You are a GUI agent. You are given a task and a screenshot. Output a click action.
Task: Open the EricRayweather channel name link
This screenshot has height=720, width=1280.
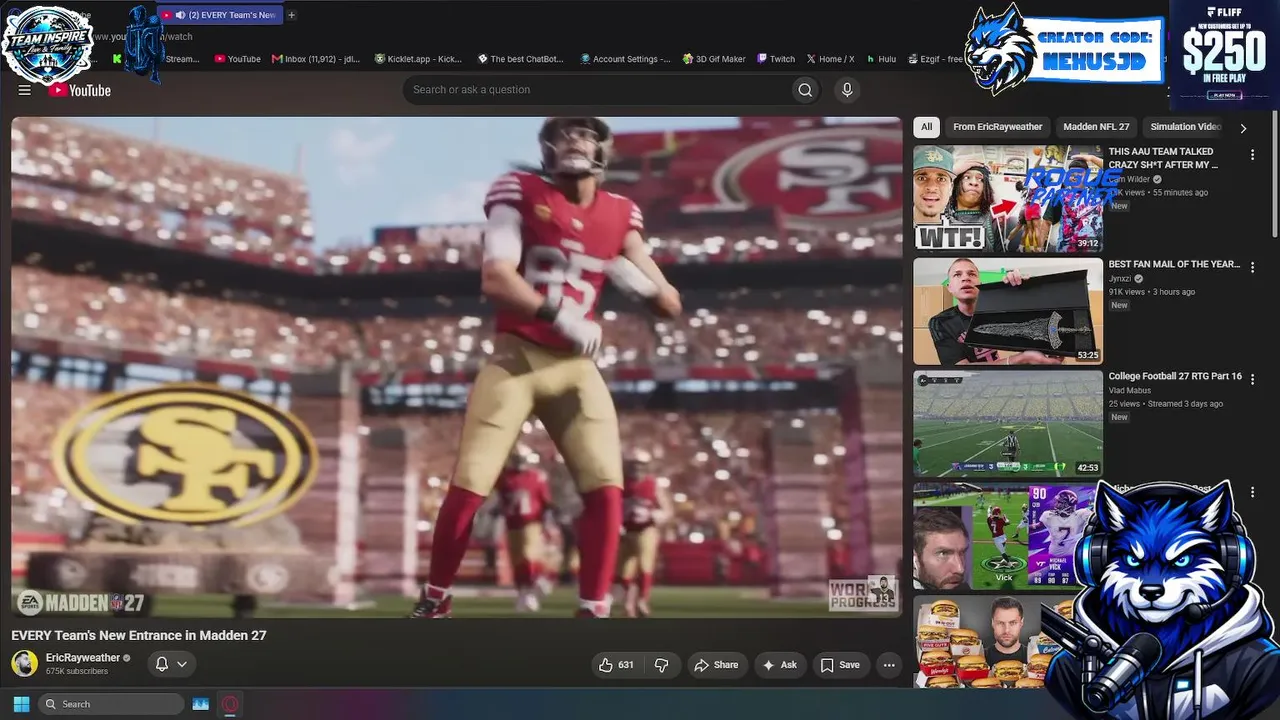click(83, 658)
